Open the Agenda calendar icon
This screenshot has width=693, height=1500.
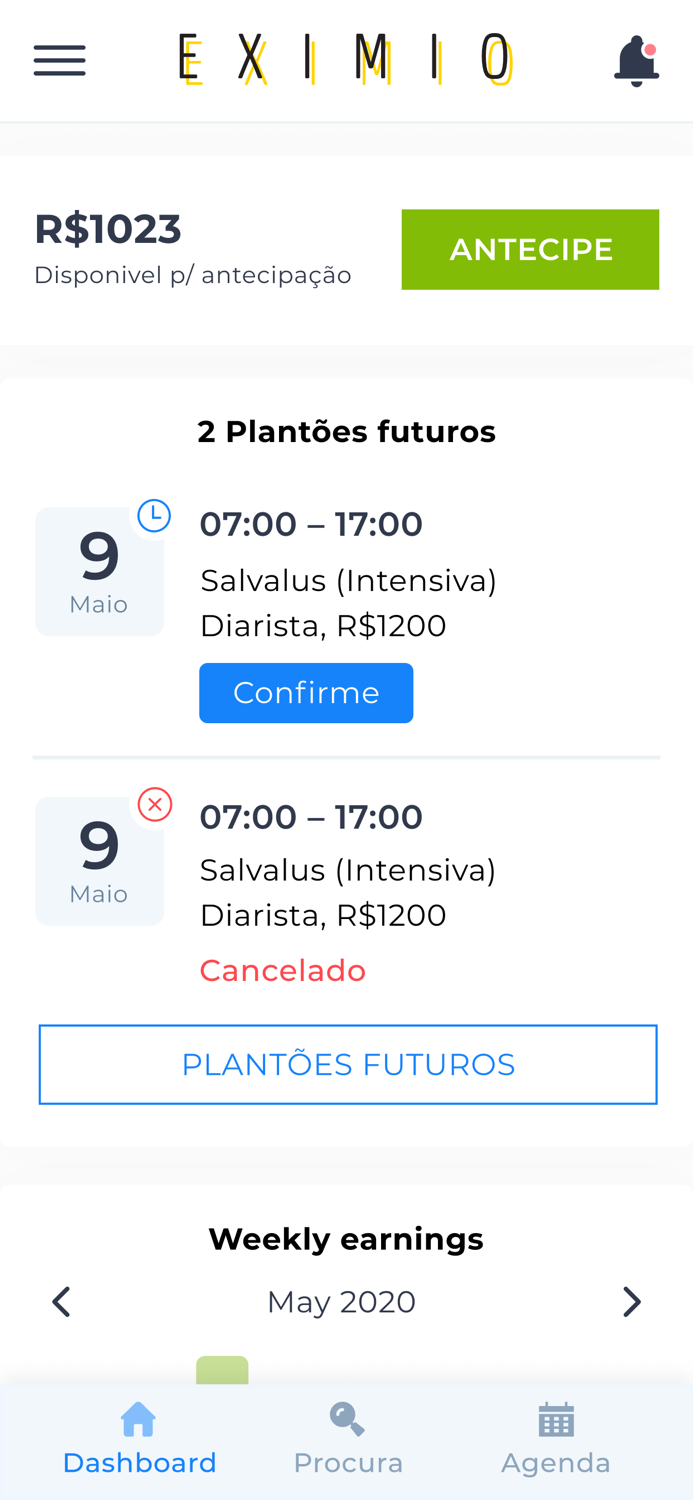tap(556, 1417)
